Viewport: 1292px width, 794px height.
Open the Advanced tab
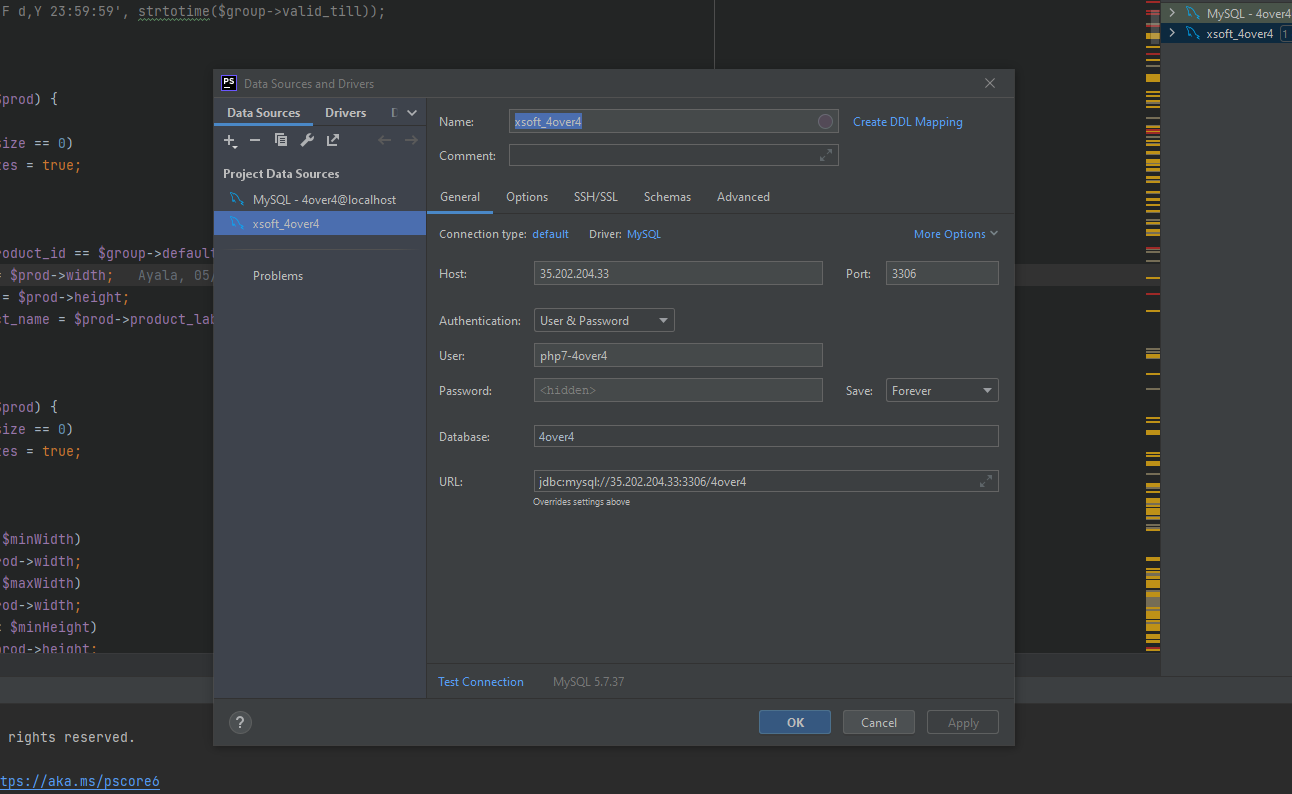(743, 197)
